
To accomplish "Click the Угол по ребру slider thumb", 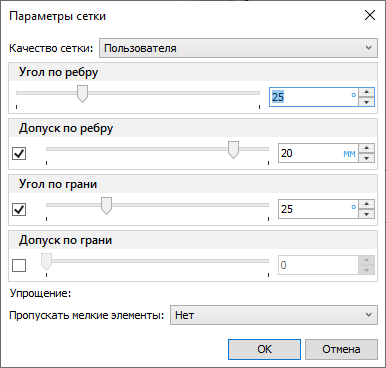I will pos(82,94).
